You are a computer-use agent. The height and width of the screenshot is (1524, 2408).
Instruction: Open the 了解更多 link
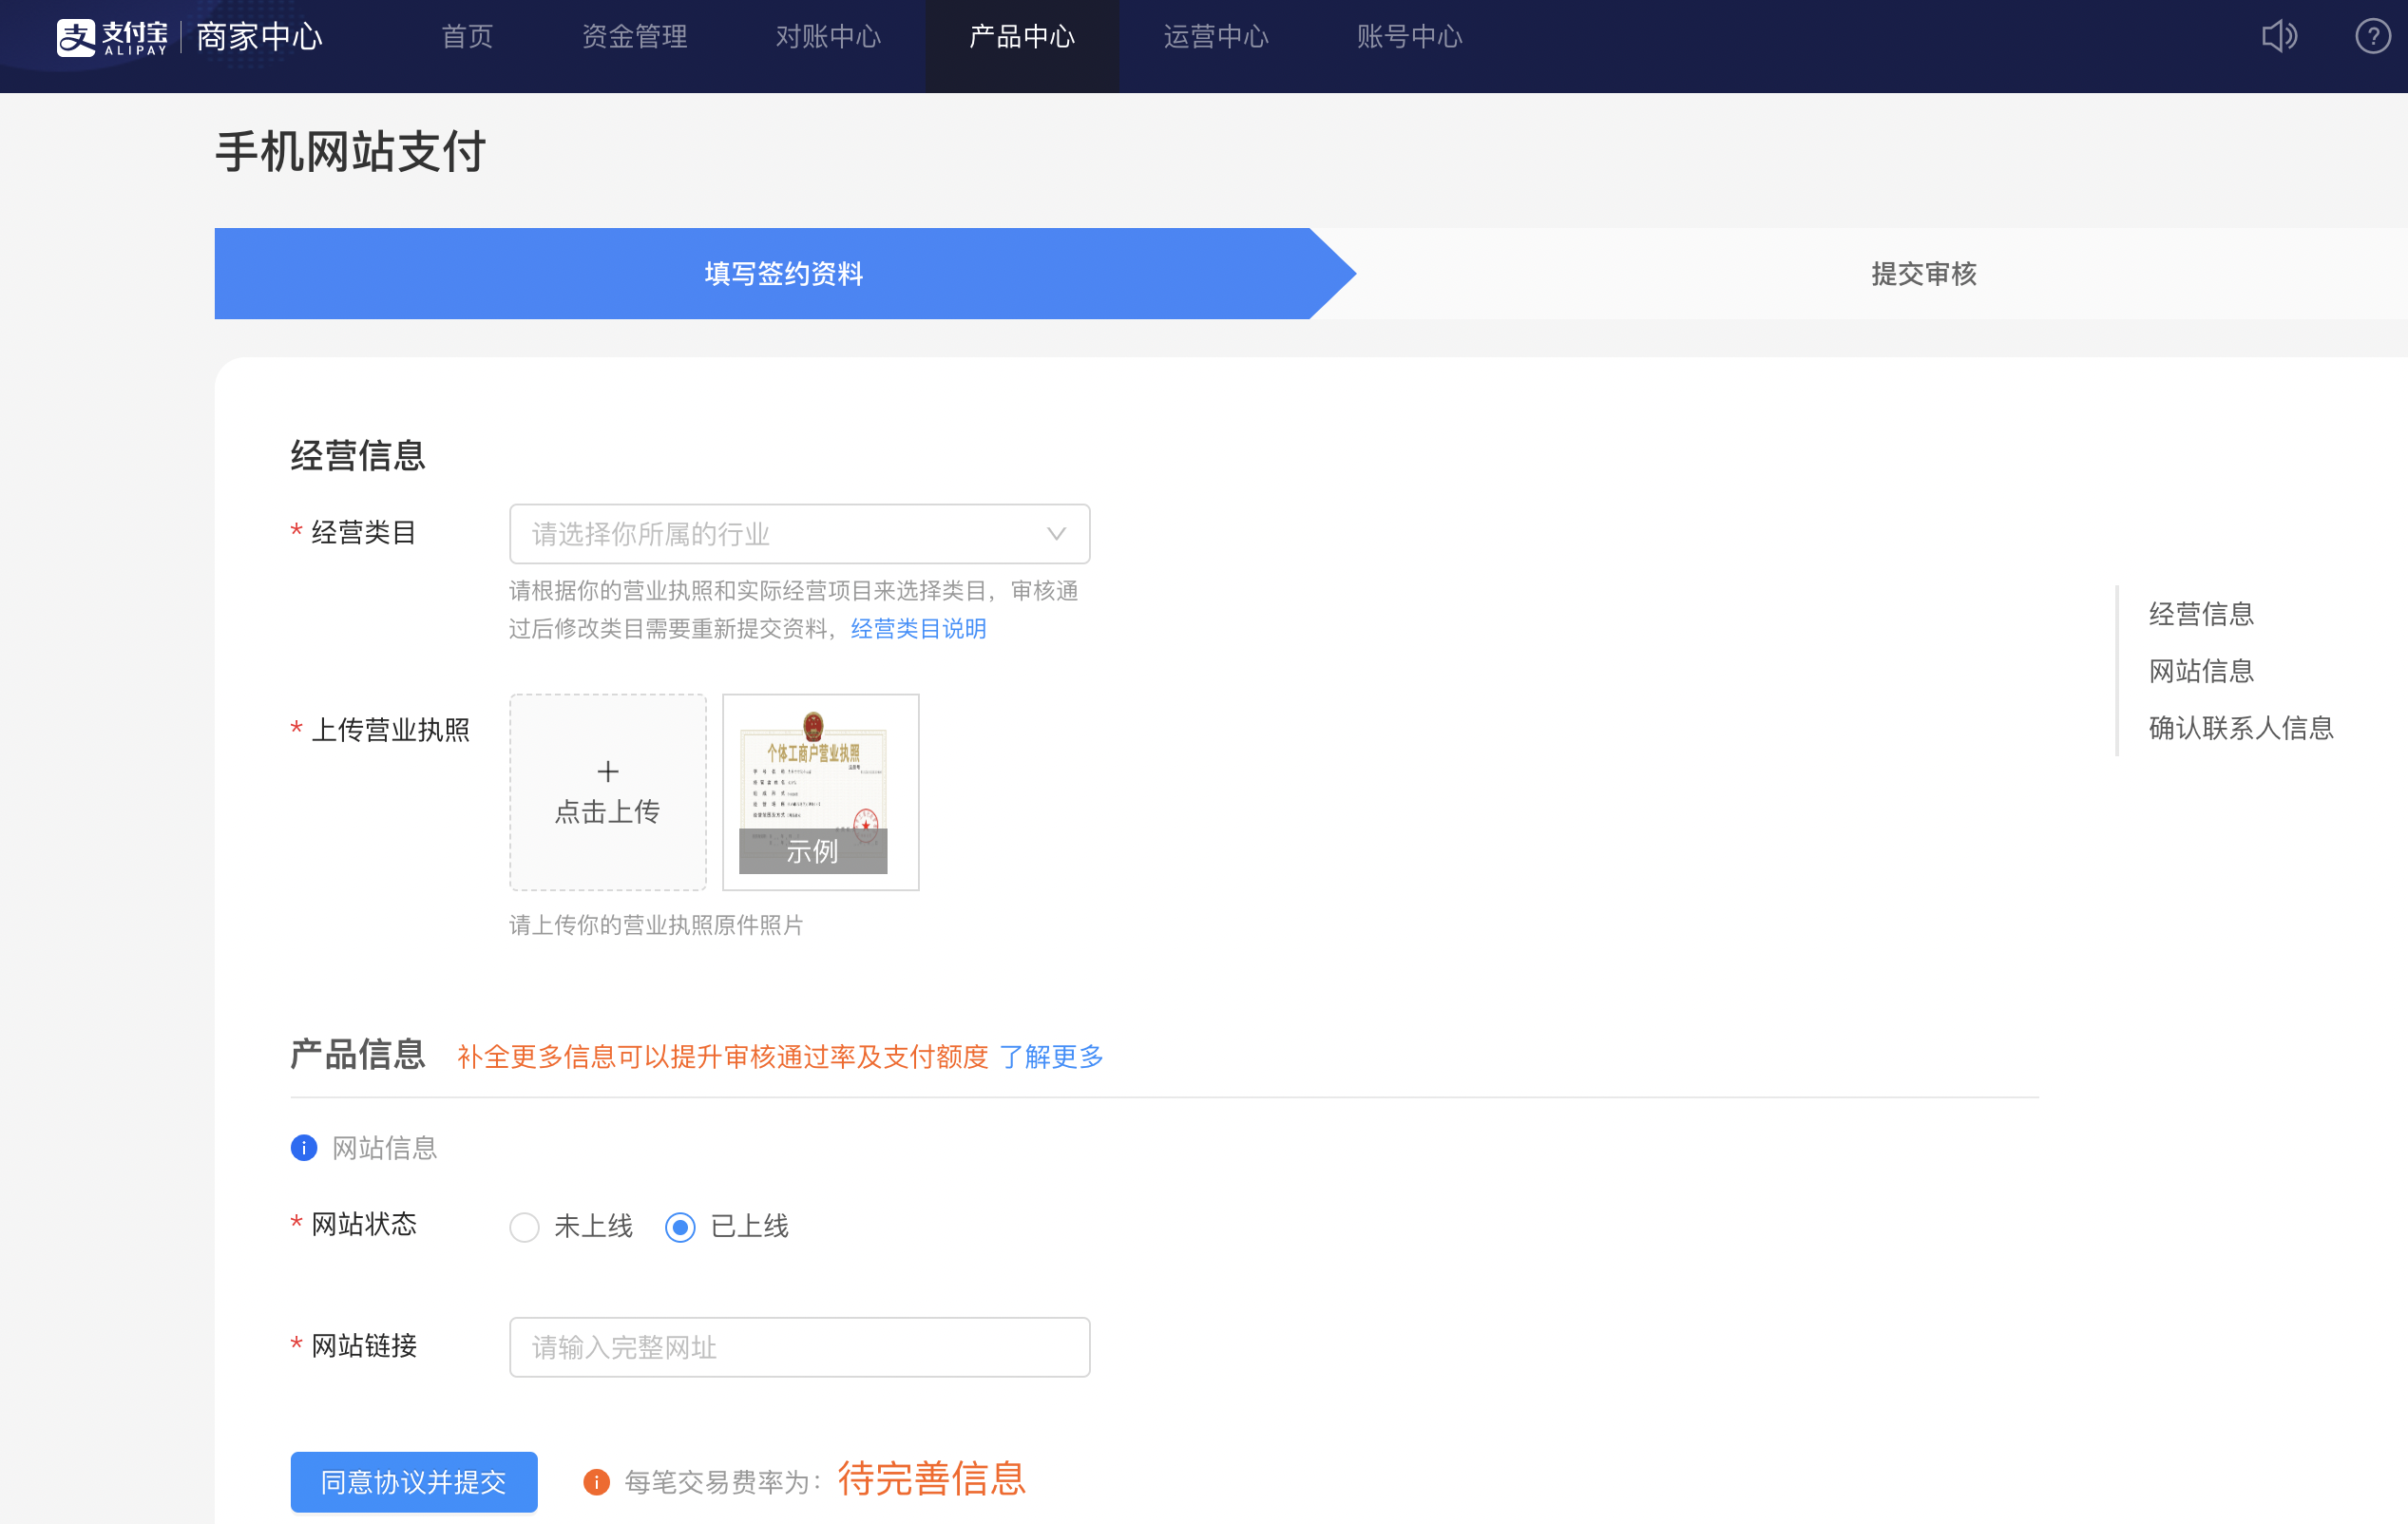tap(1051, 1057)
